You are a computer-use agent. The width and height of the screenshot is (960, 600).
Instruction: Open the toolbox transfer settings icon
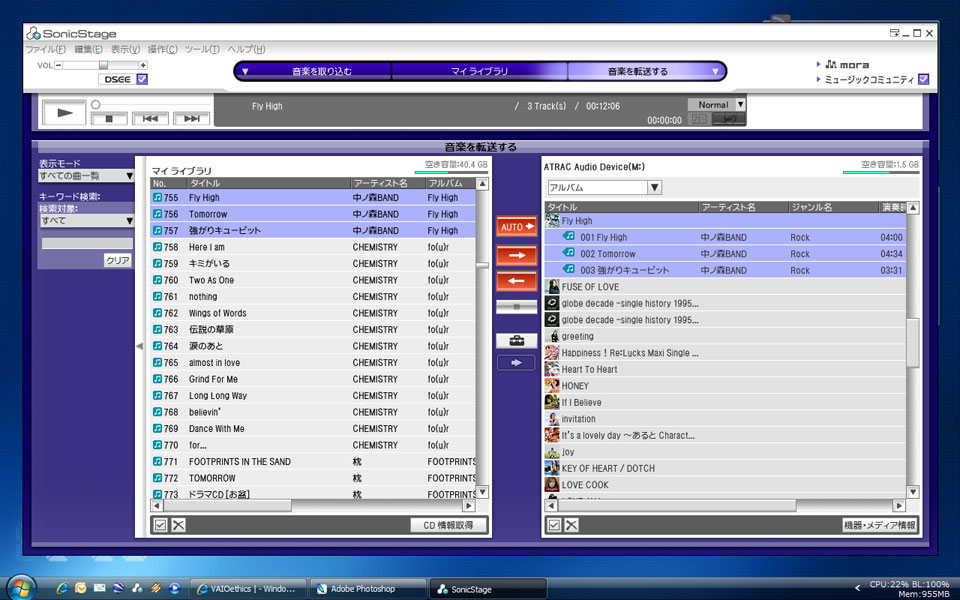517,340
